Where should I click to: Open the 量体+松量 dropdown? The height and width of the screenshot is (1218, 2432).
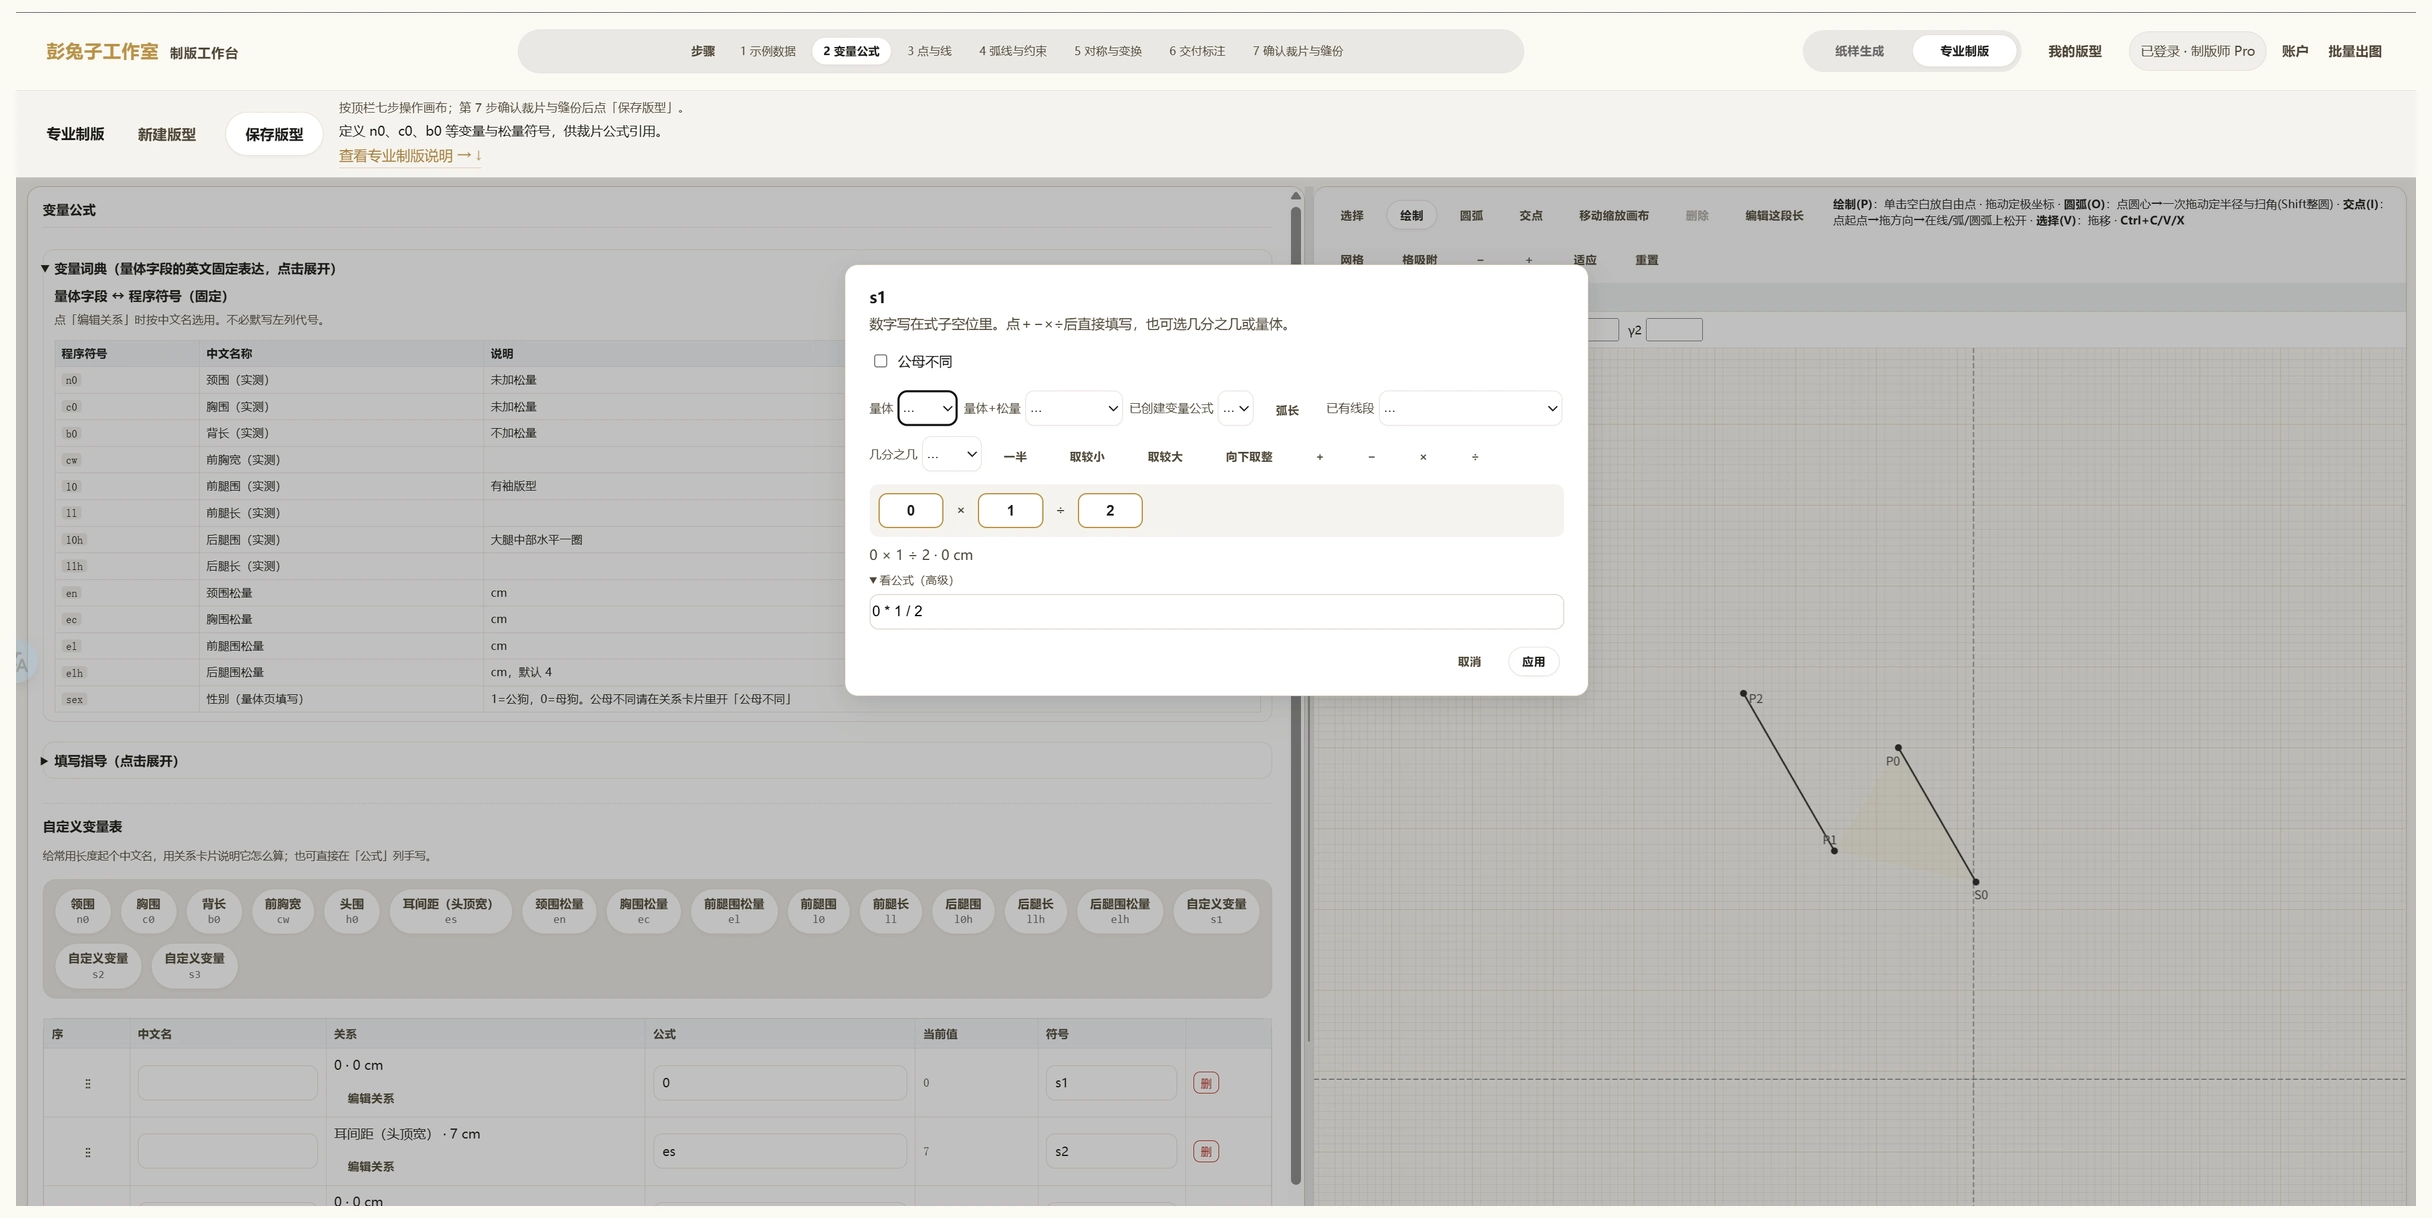click(x=1074, y=408)
